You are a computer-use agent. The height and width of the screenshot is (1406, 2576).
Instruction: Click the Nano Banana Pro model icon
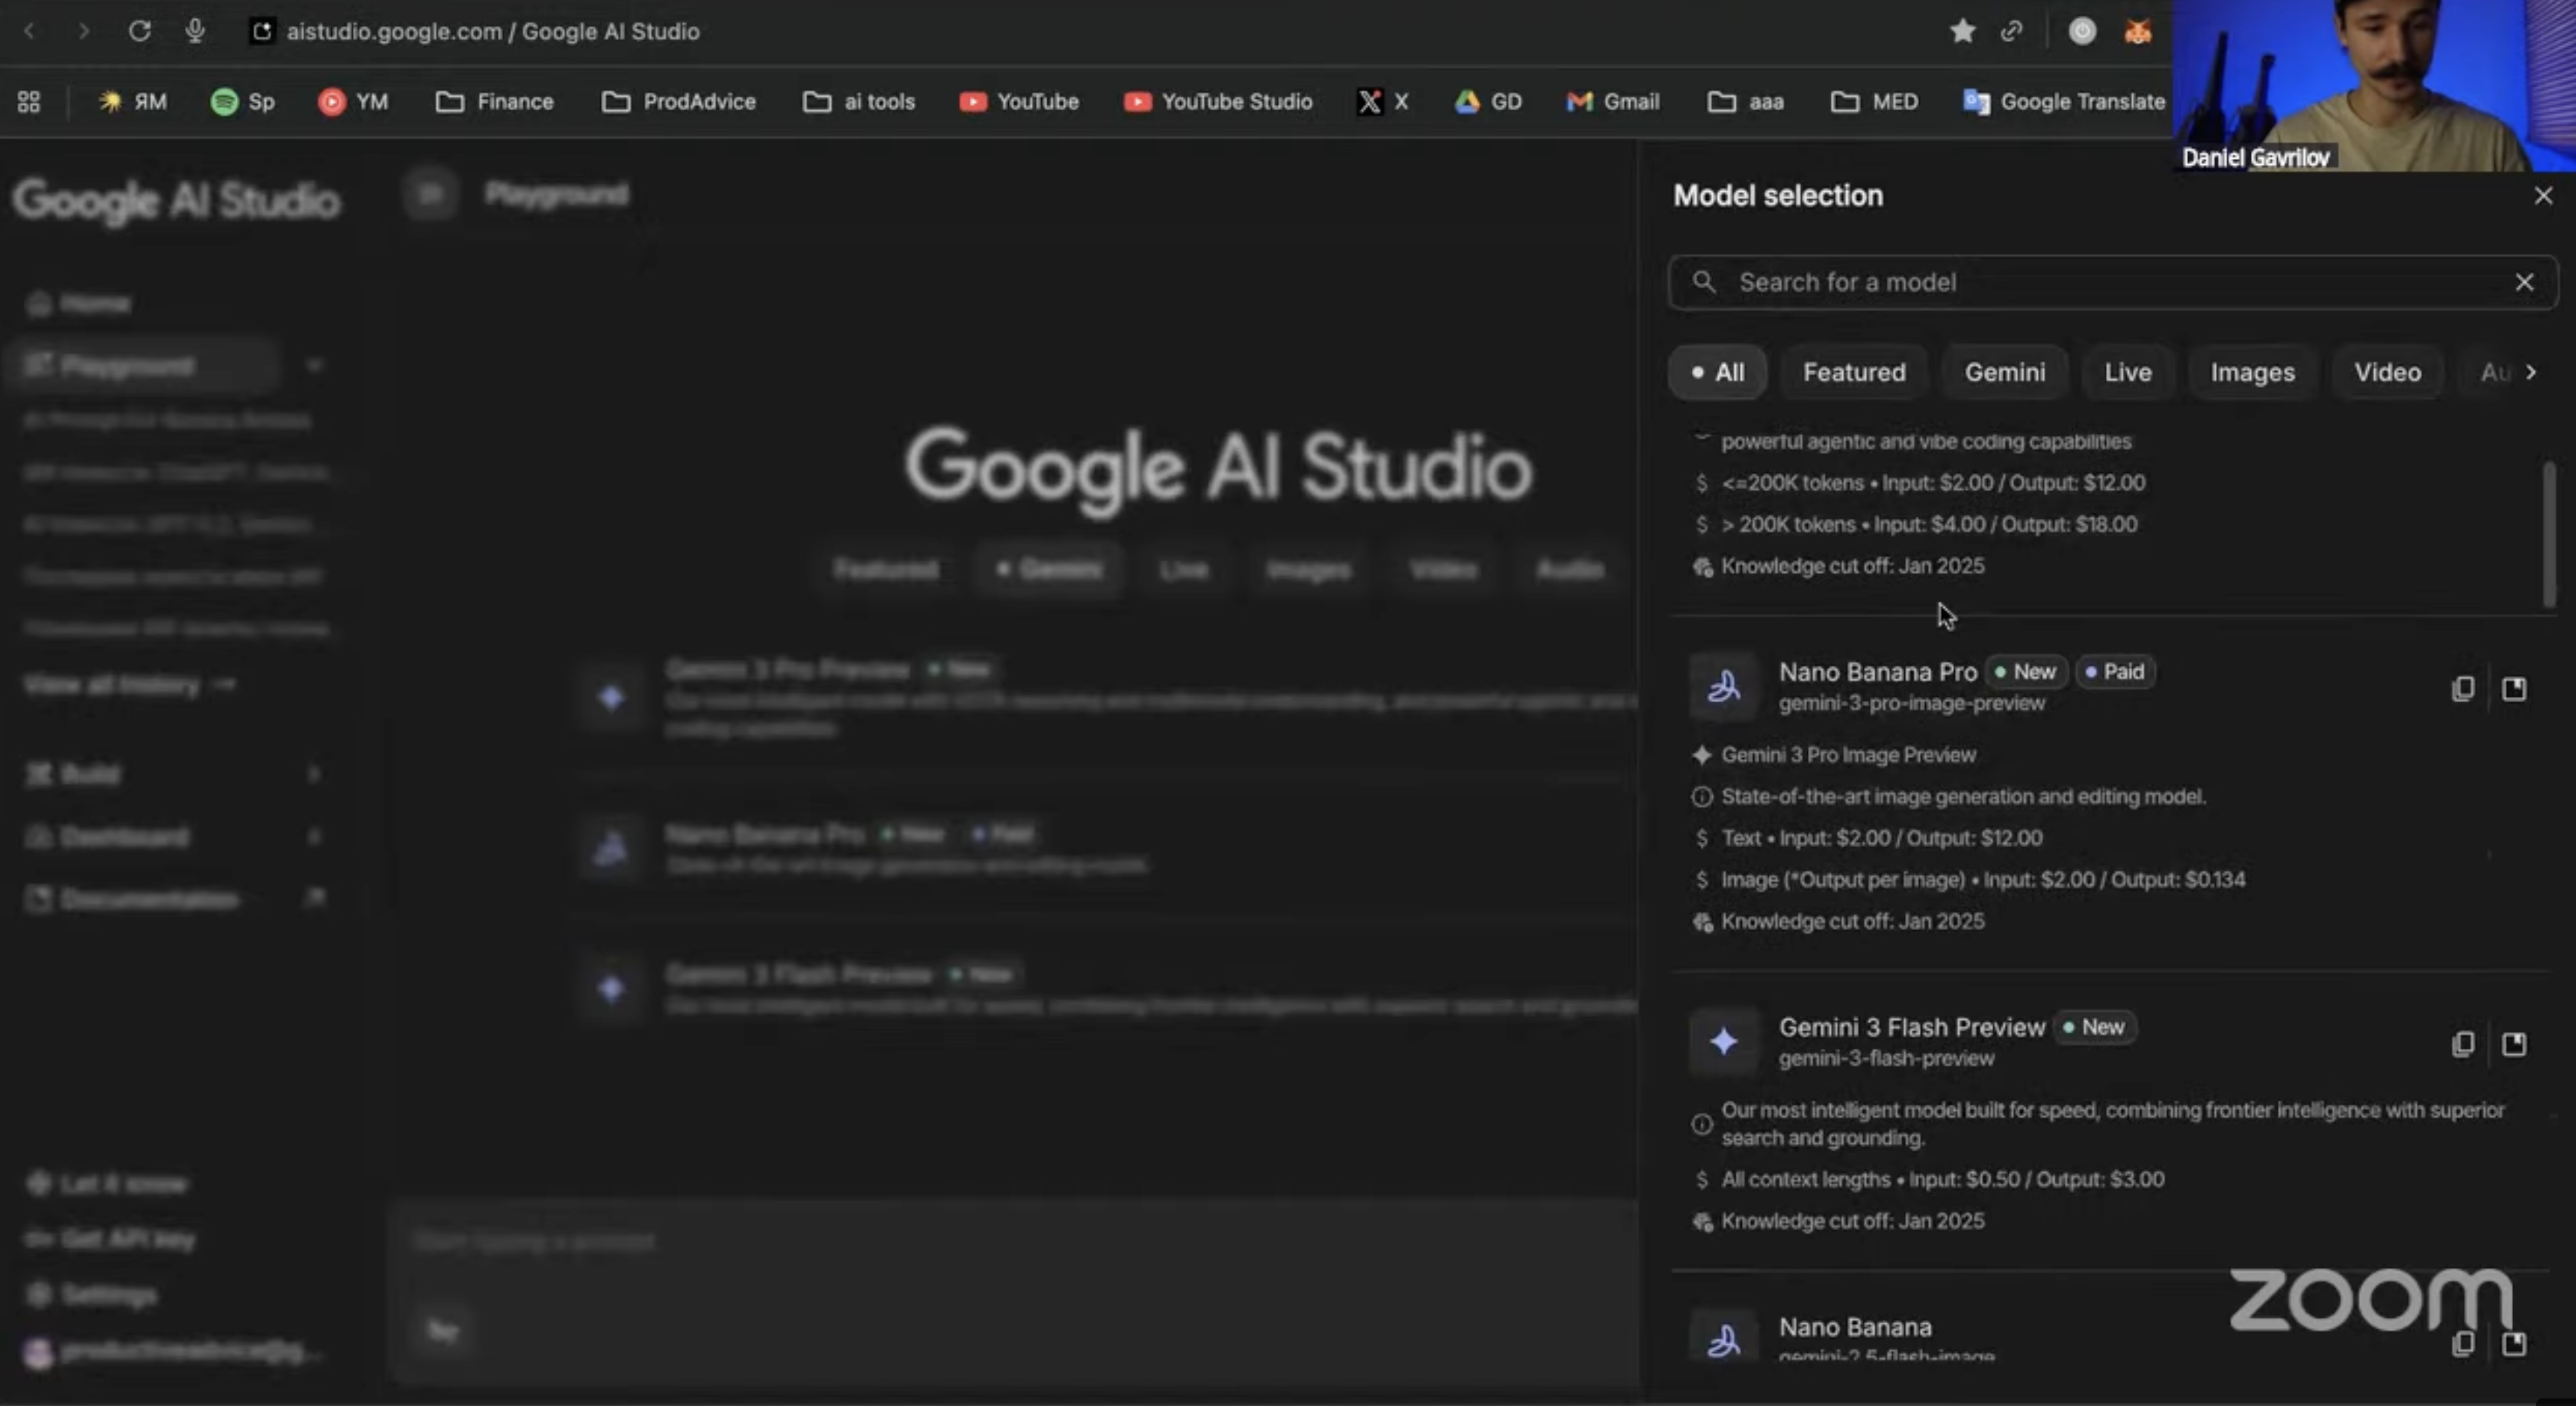click(x=1723, y=687)
